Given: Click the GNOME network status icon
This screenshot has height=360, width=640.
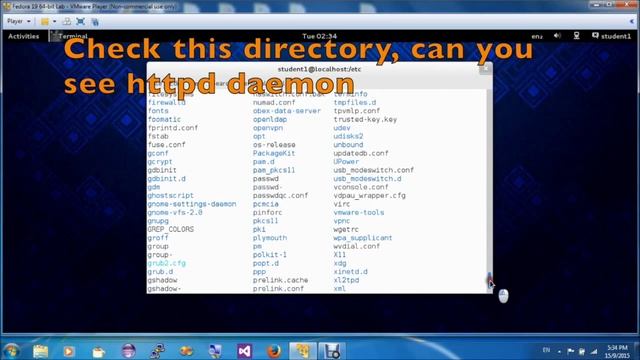Looking at the screenshot, I should (576, 36).
